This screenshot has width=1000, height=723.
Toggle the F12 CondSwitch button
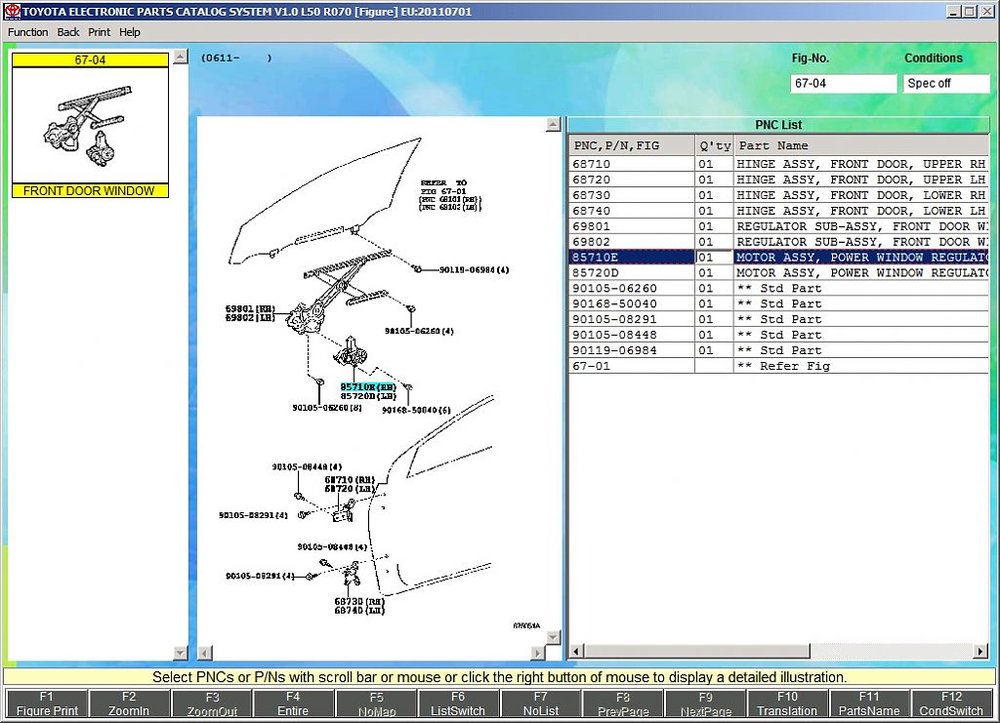click(951, 704)
